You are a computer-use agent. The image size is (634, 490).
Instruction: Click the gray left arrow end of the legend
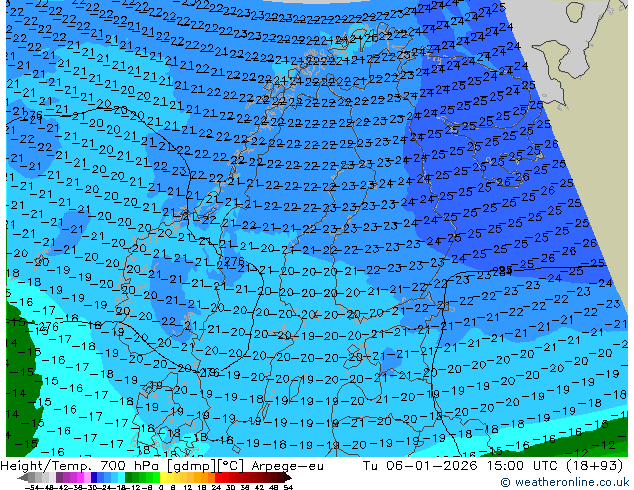[x=22, y=477]
